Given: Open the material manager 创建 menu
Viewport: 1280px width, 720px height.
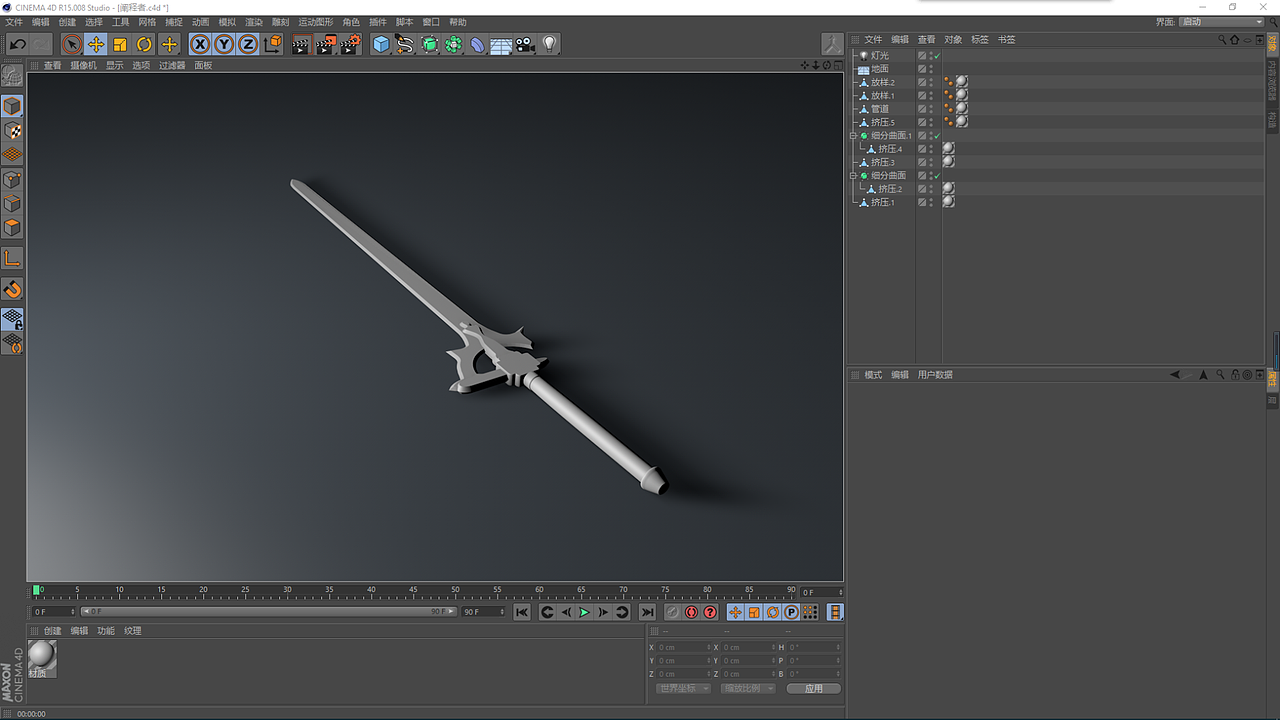Looking at the screenshot, I should [x=52, y=631].
